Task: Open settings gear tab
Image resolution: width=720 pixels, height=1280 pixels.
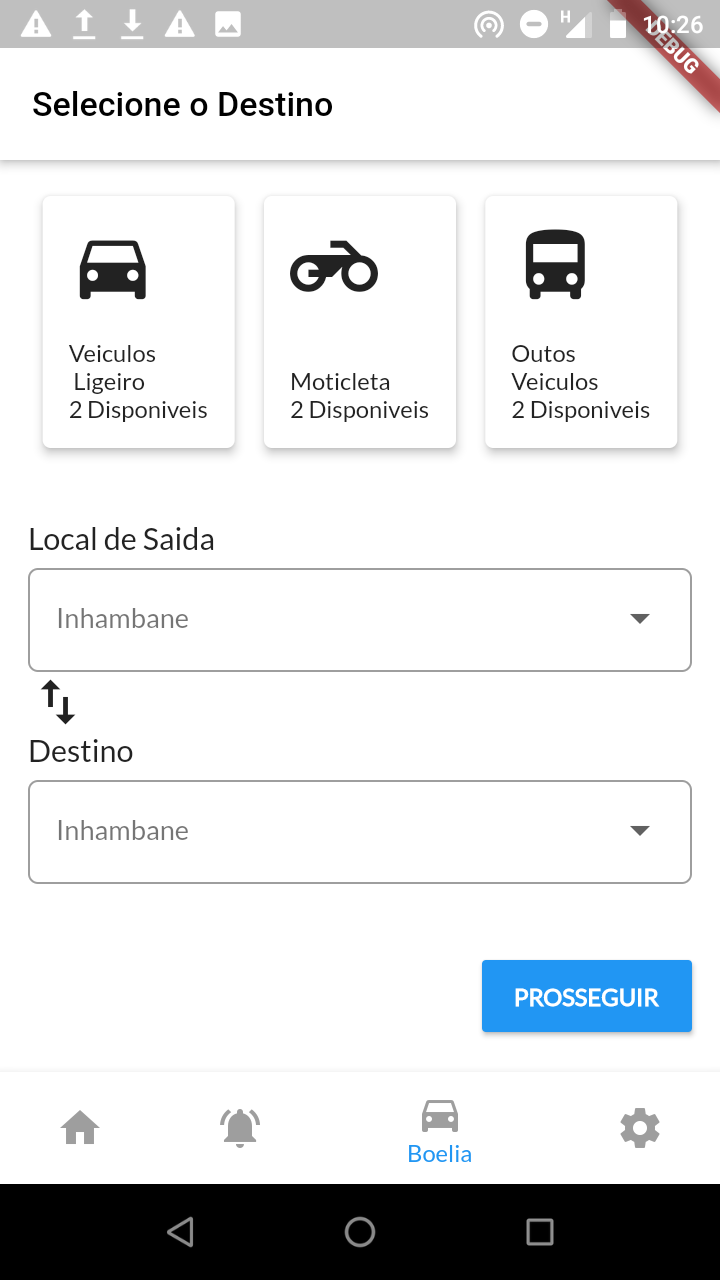Action: point(640,1129)
